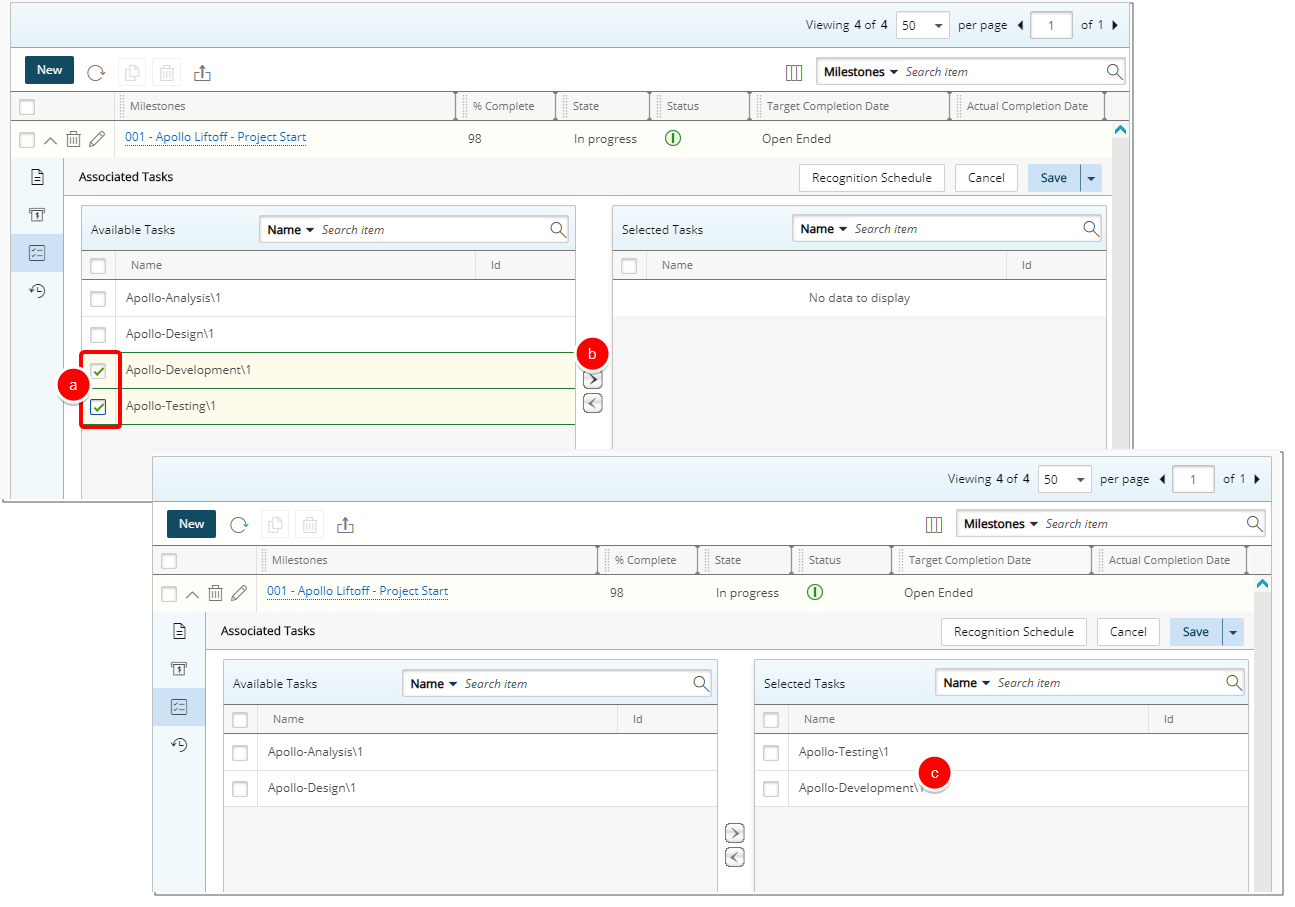Click Save in the front window
This screenshot has width=1295, height=907.
1196,632
